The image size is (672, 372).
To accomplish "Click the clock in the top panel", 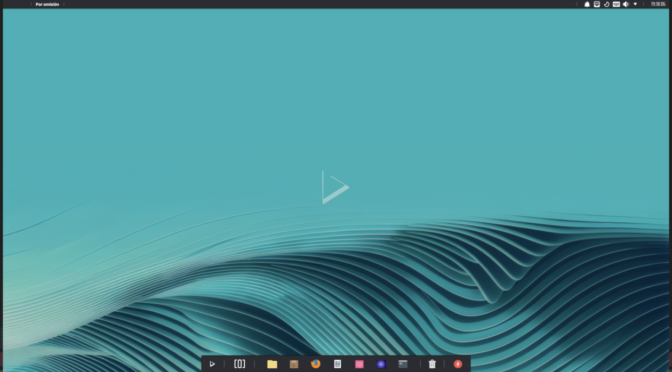I will pos(658,4).
